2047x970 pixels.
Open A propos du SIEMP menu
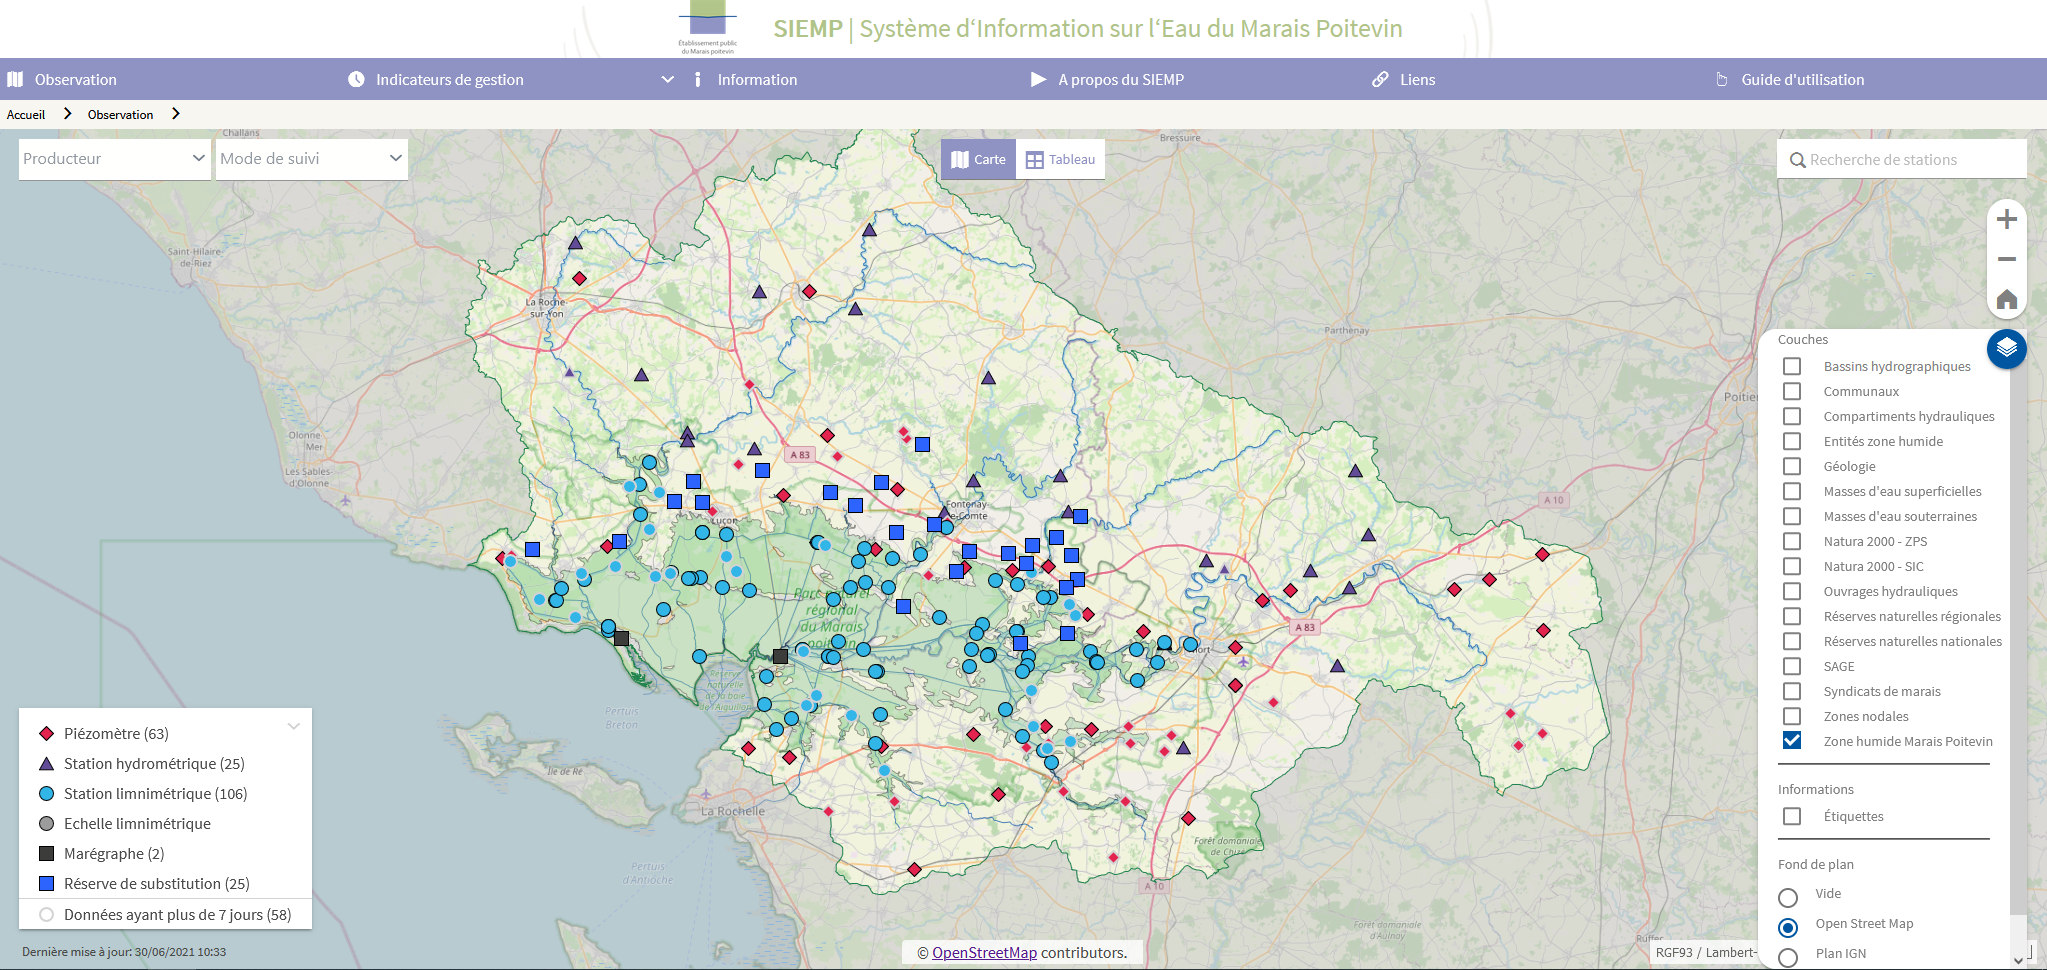(1121, 79)
